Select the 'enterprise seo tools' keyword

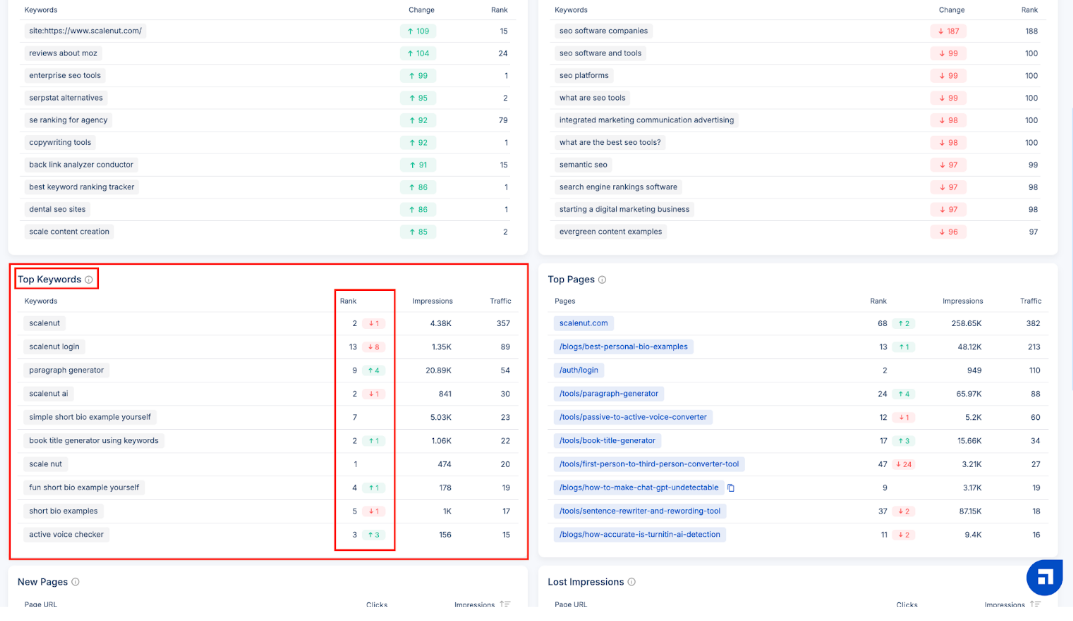coord(65,76)
